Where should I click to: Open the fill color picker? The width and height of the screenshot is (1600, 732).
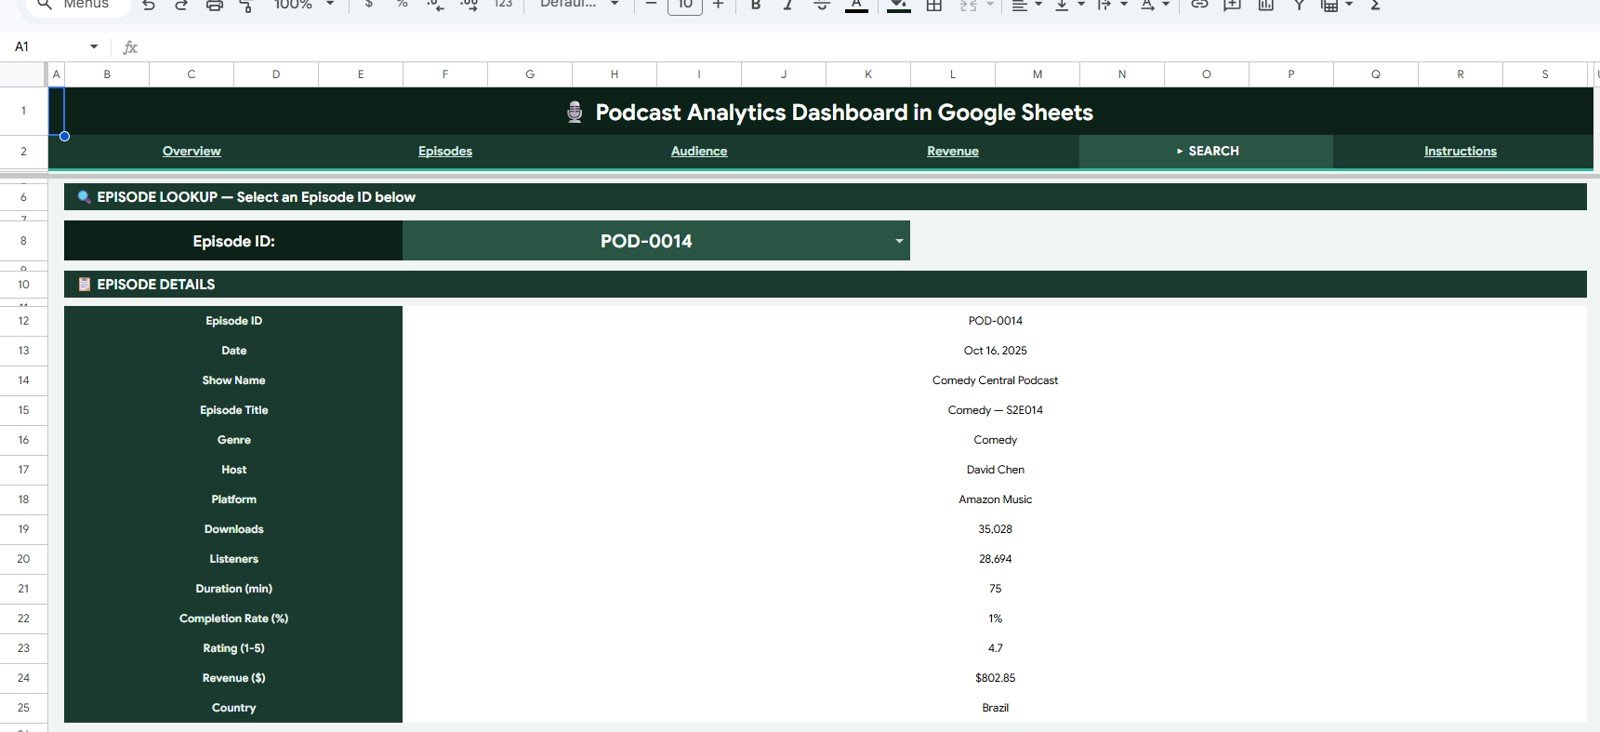pos(899,5)
